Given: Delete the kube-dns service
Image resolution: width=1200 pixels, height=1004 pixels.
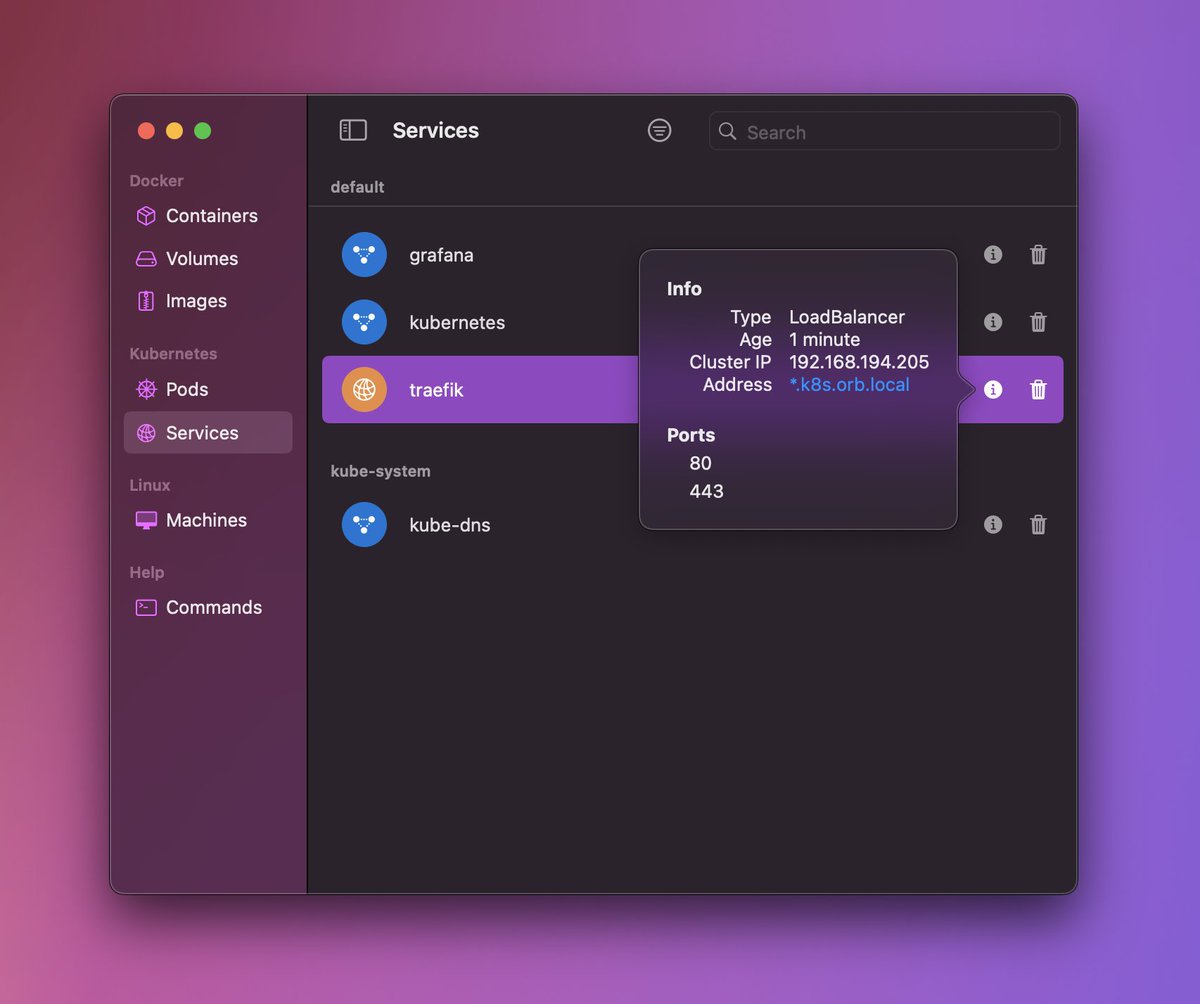Looking at the screenshot, I should pyautogui.click(x=1038, y=524).
